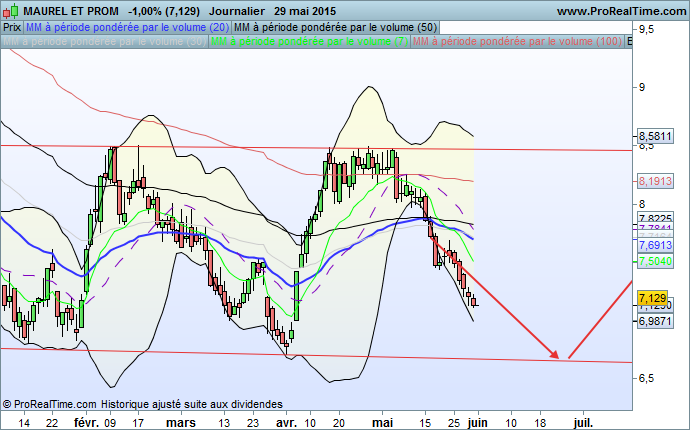Select the MM pondérée par le volume (50) label
690x430 pixels.
point(335,27)
